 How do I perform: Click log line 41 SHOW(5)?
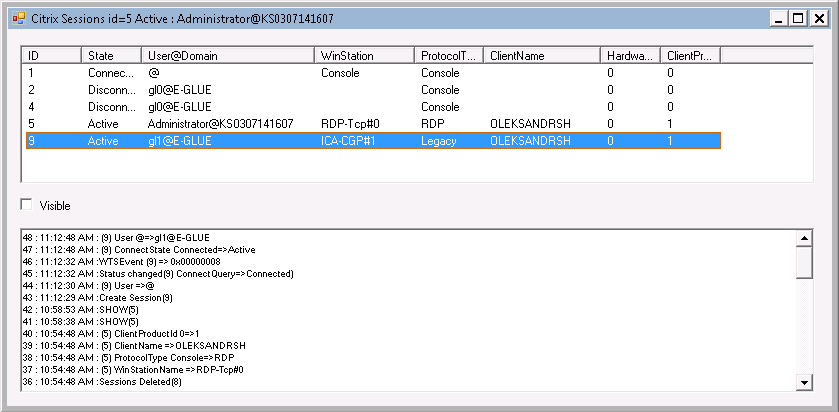point(81,322)
